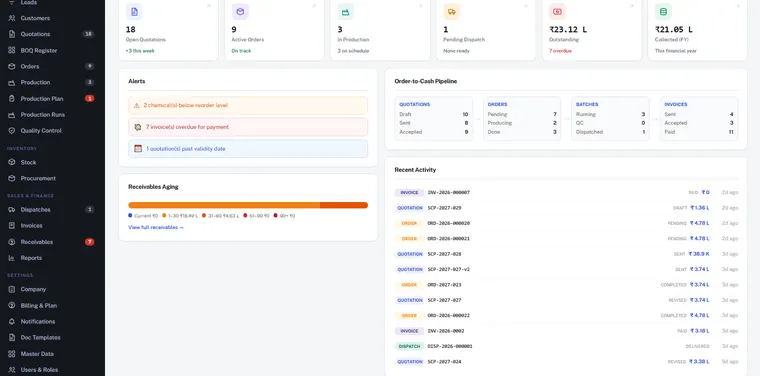Open the QUOTATIONS pipeline stage box
Image resolution: width=760 pixels, height=376 pixels.
434,119
